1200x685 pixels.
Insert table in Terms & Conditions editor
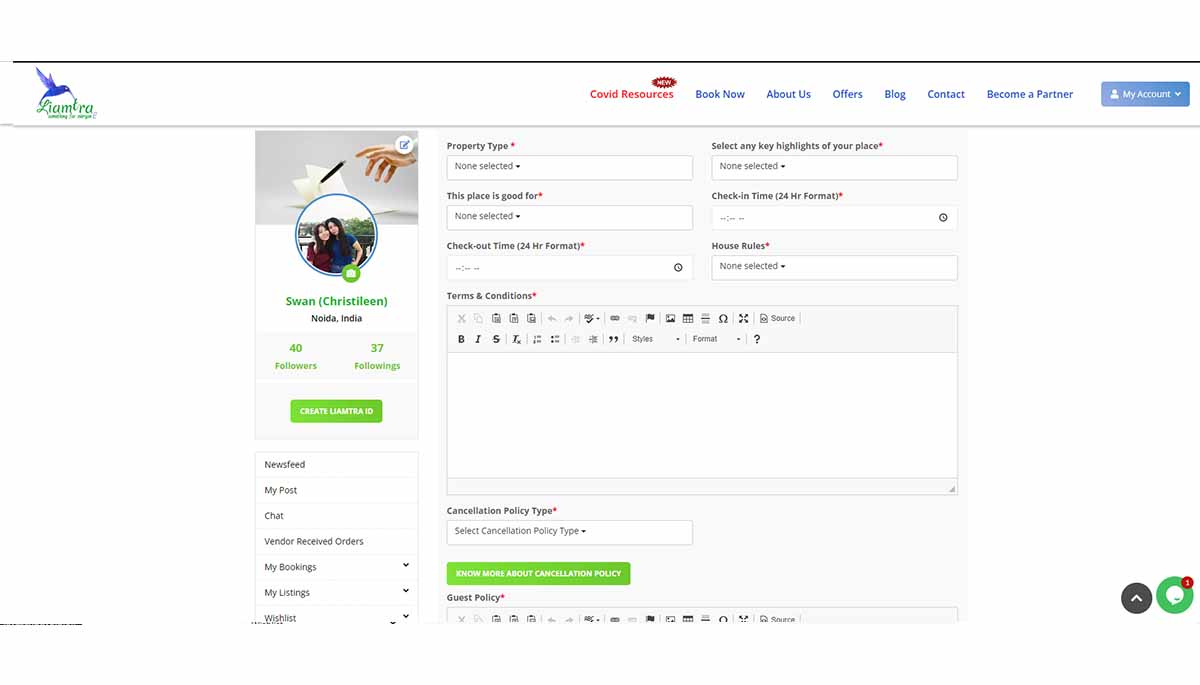pyautogui.click(x=688, y=318)
